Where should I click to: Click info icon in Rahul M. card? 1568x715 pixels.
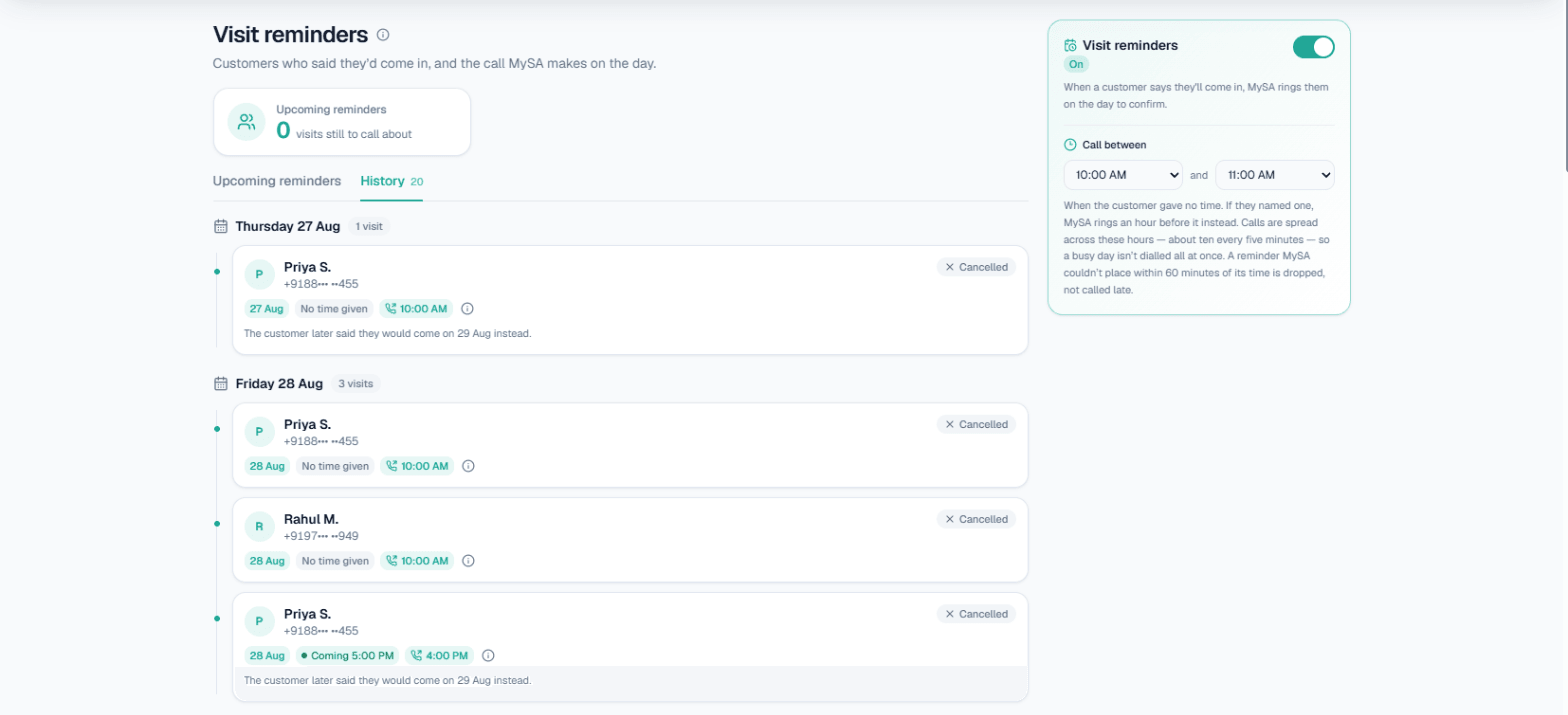coord(468,561)
